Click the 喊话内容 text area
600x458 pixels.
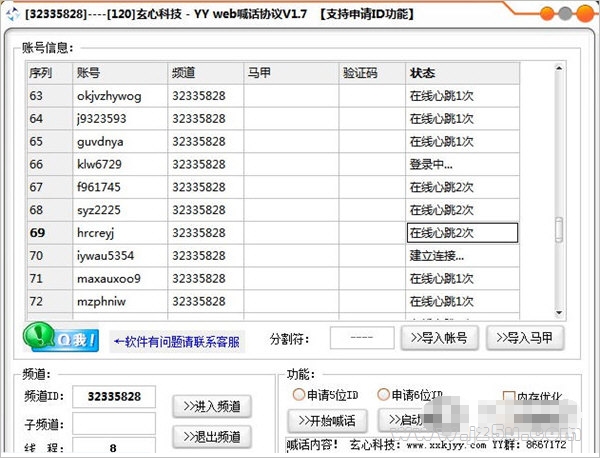click(x=427, y=445)
